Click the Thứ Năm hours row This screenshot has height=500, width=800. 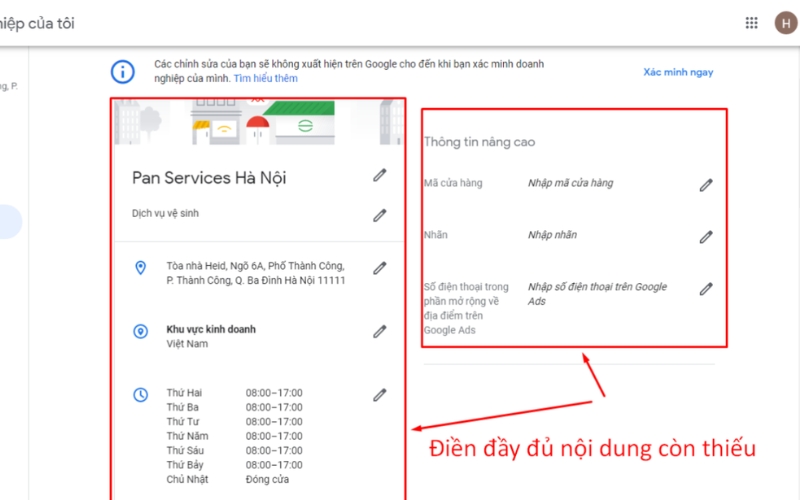234,436
